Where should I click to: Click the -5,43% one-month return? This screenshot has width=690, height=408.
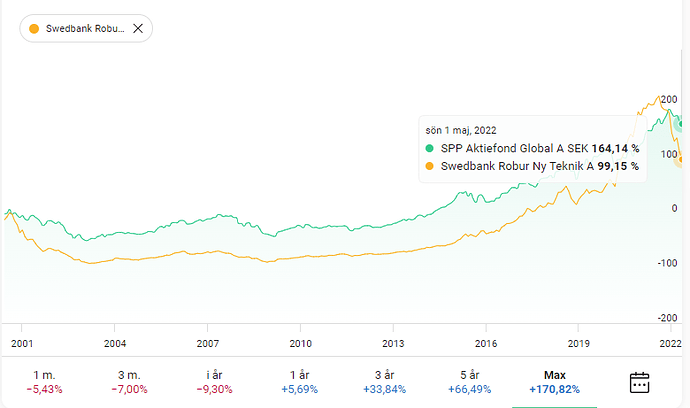(x=44, y=390)
